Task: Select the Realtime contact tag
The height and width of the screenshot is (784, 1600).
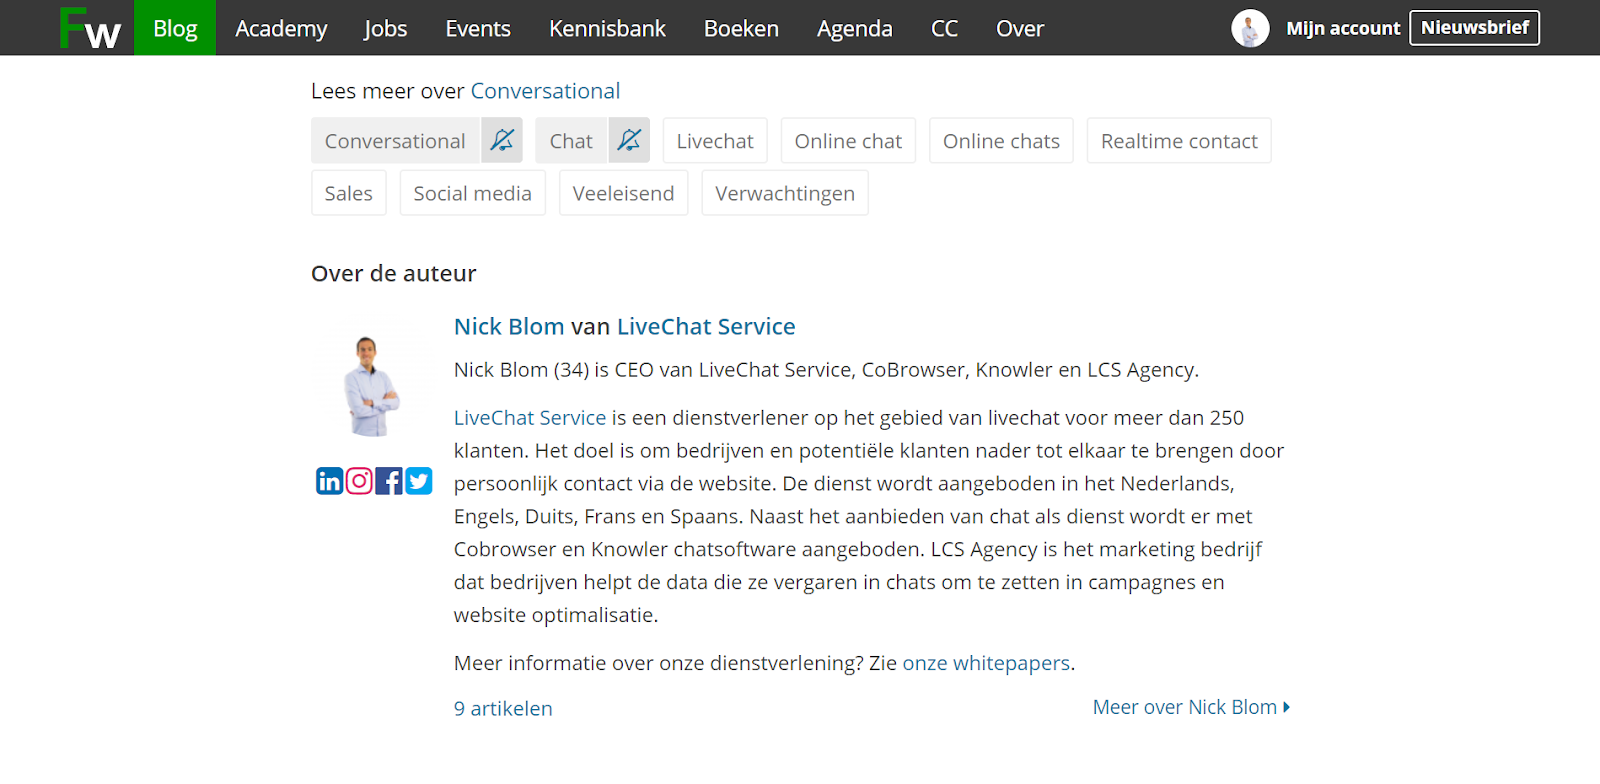Action: point(1179,141)
